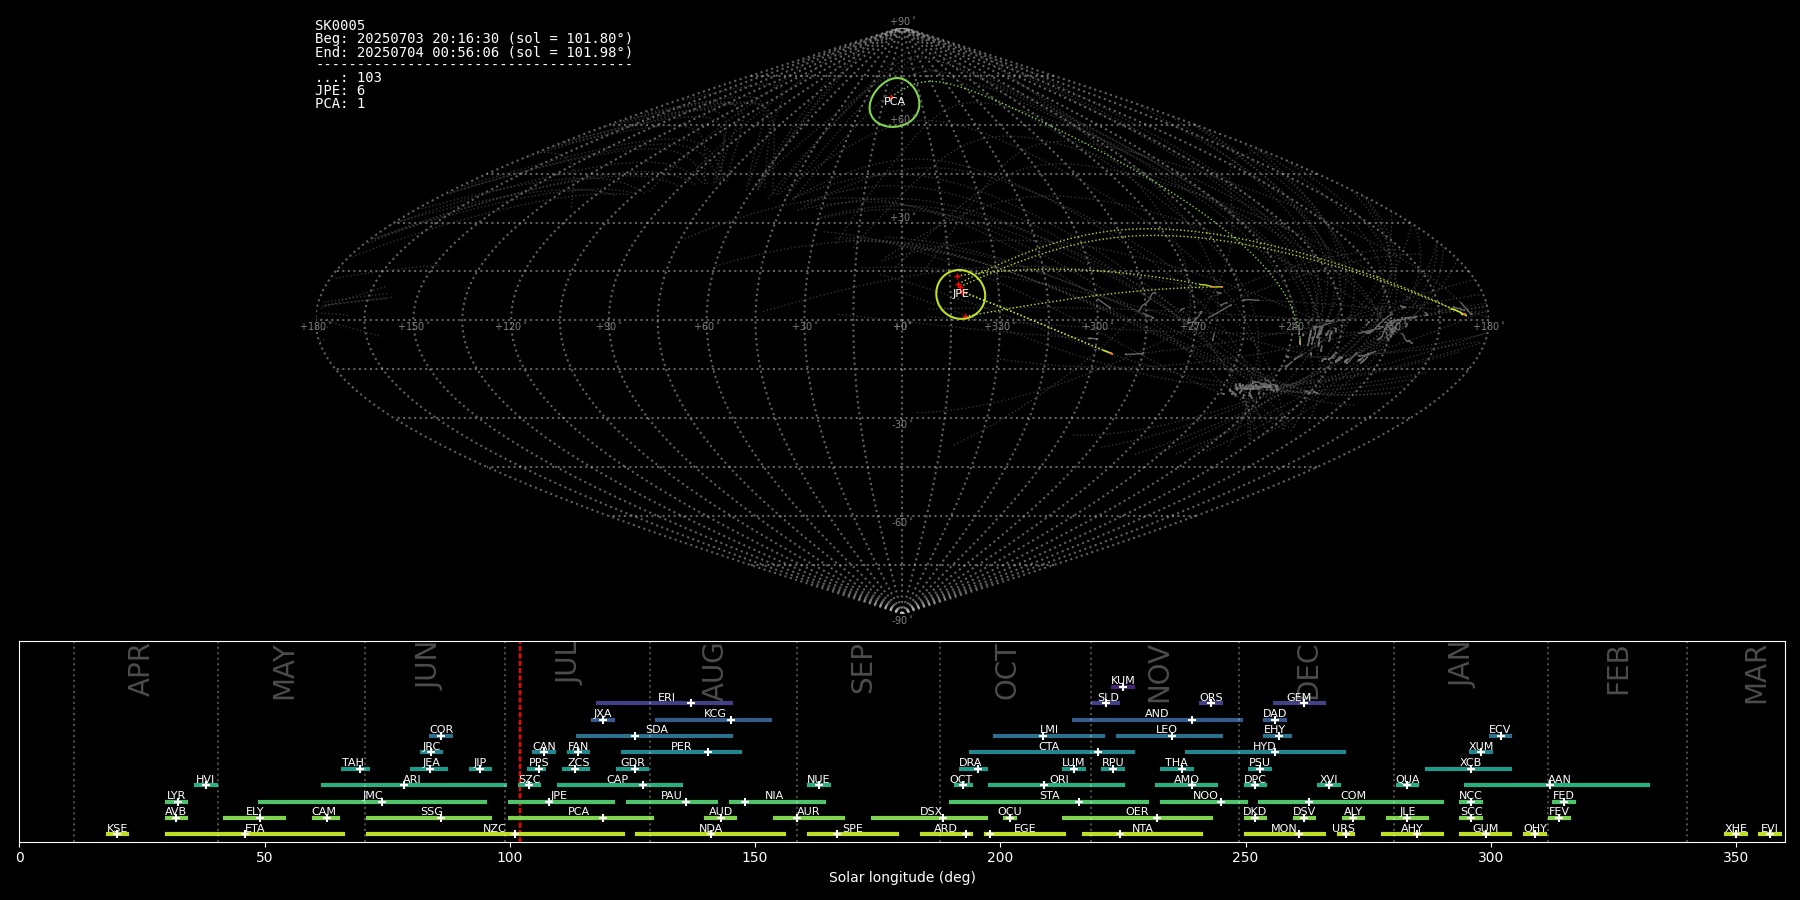Click the DEC month label
This screenshot has height=900, width=1800.
(x=1308, y=672)
